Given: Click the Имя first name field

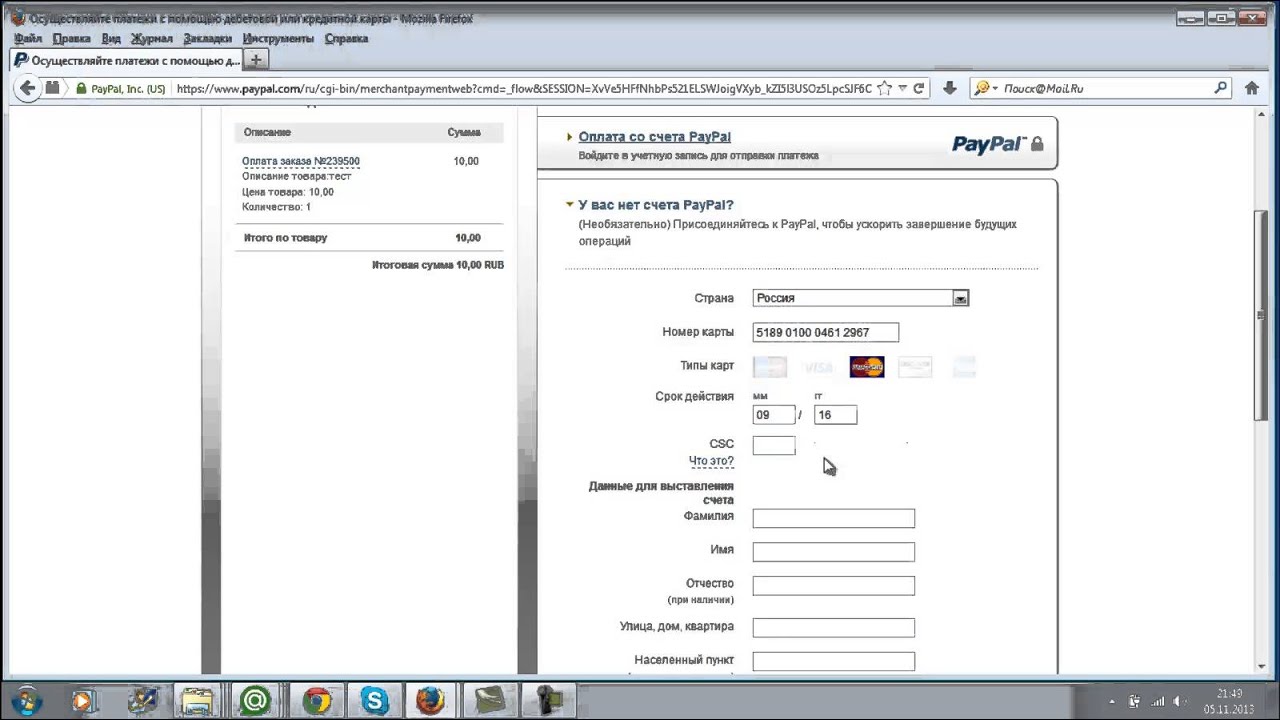Looking at the screenshot, I should click(x=834, y=552).
